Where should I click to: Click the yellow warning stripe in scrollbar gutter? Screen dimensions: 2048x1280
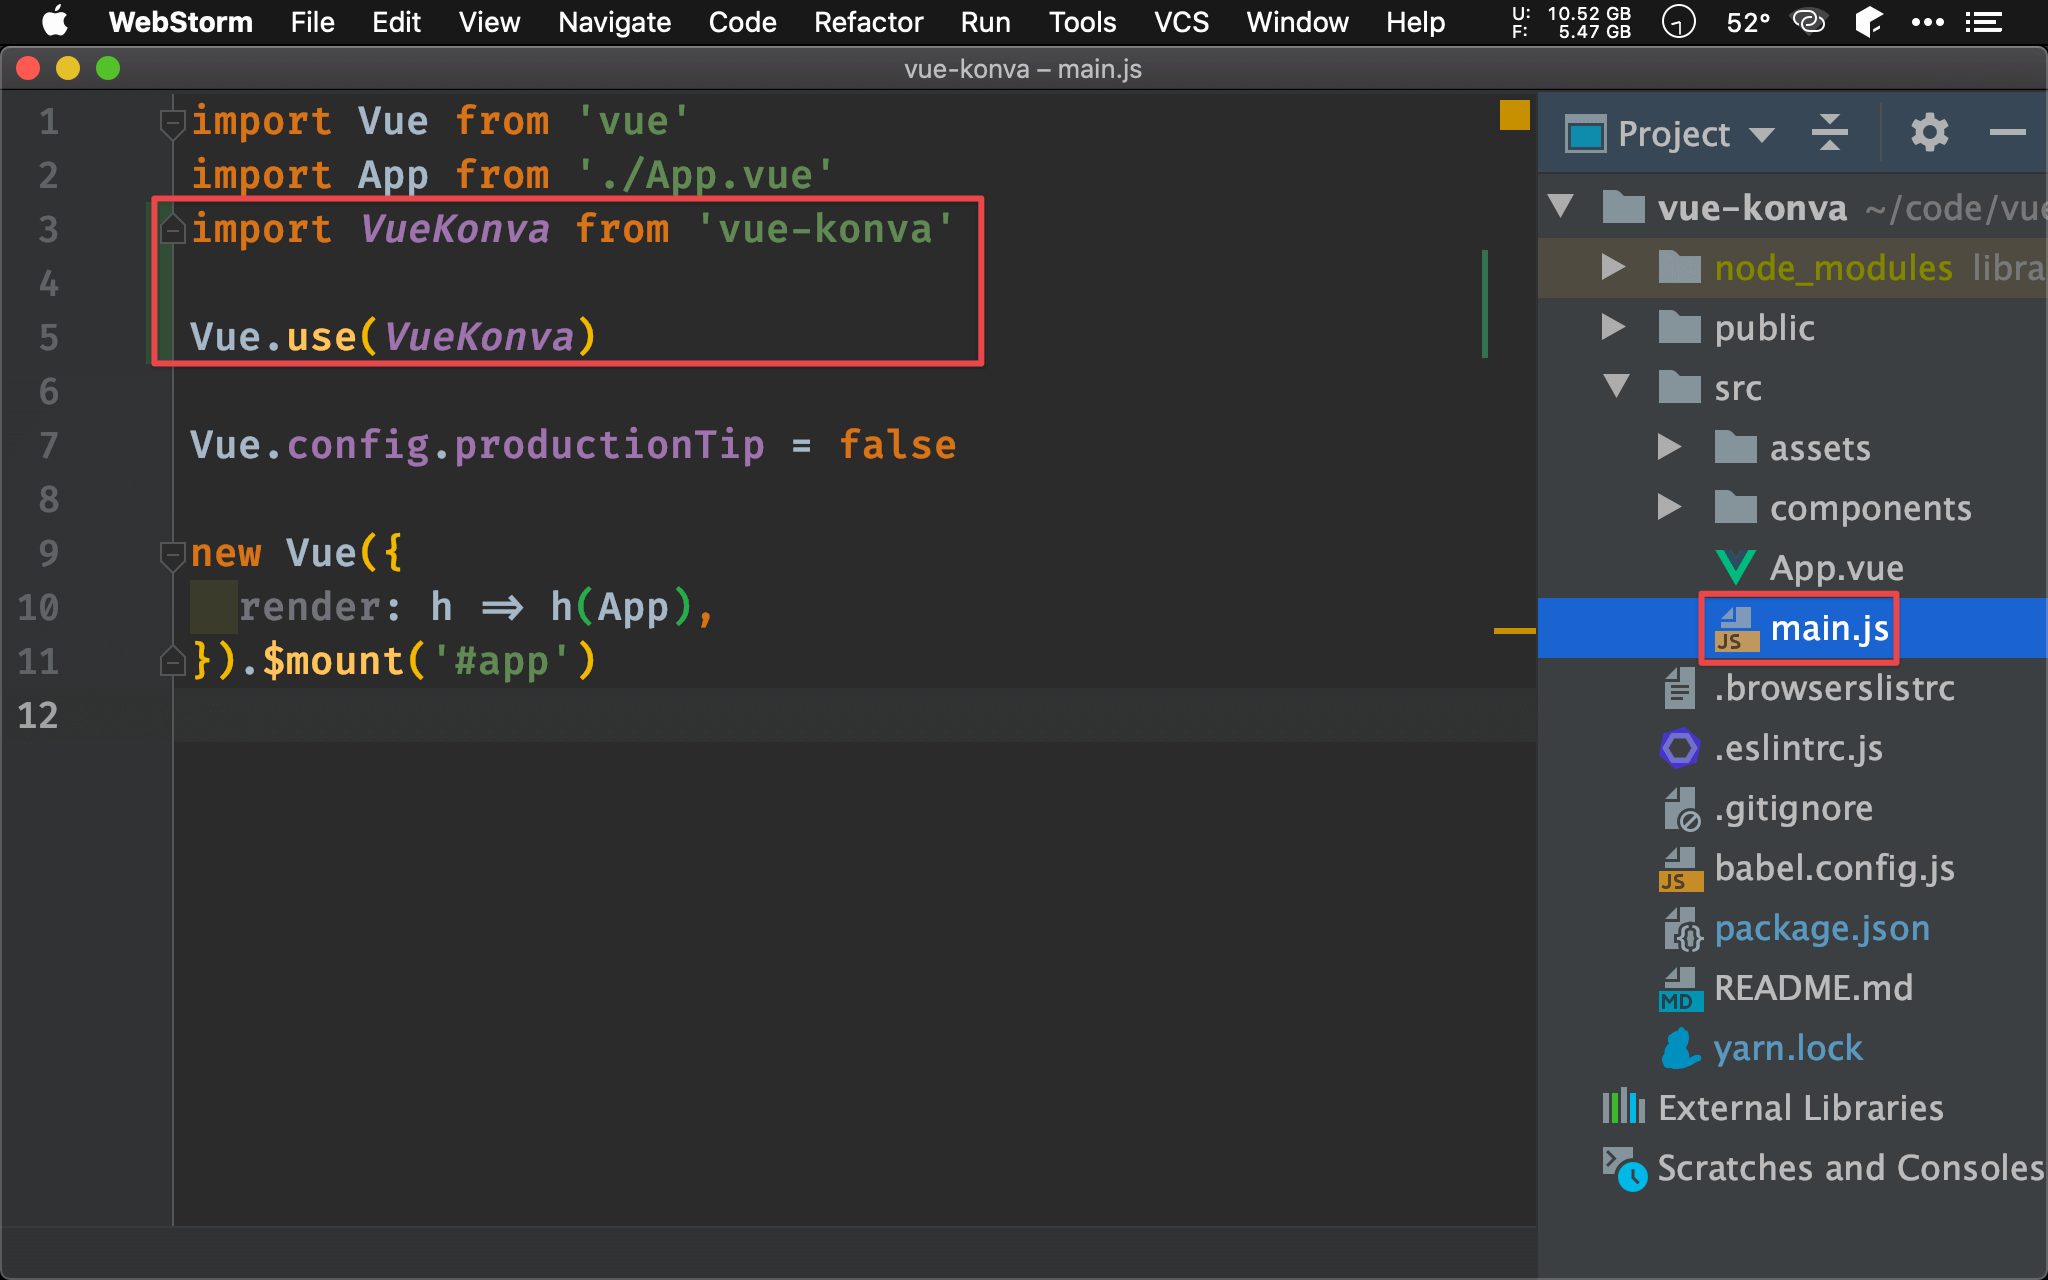tap(1514, 631)
